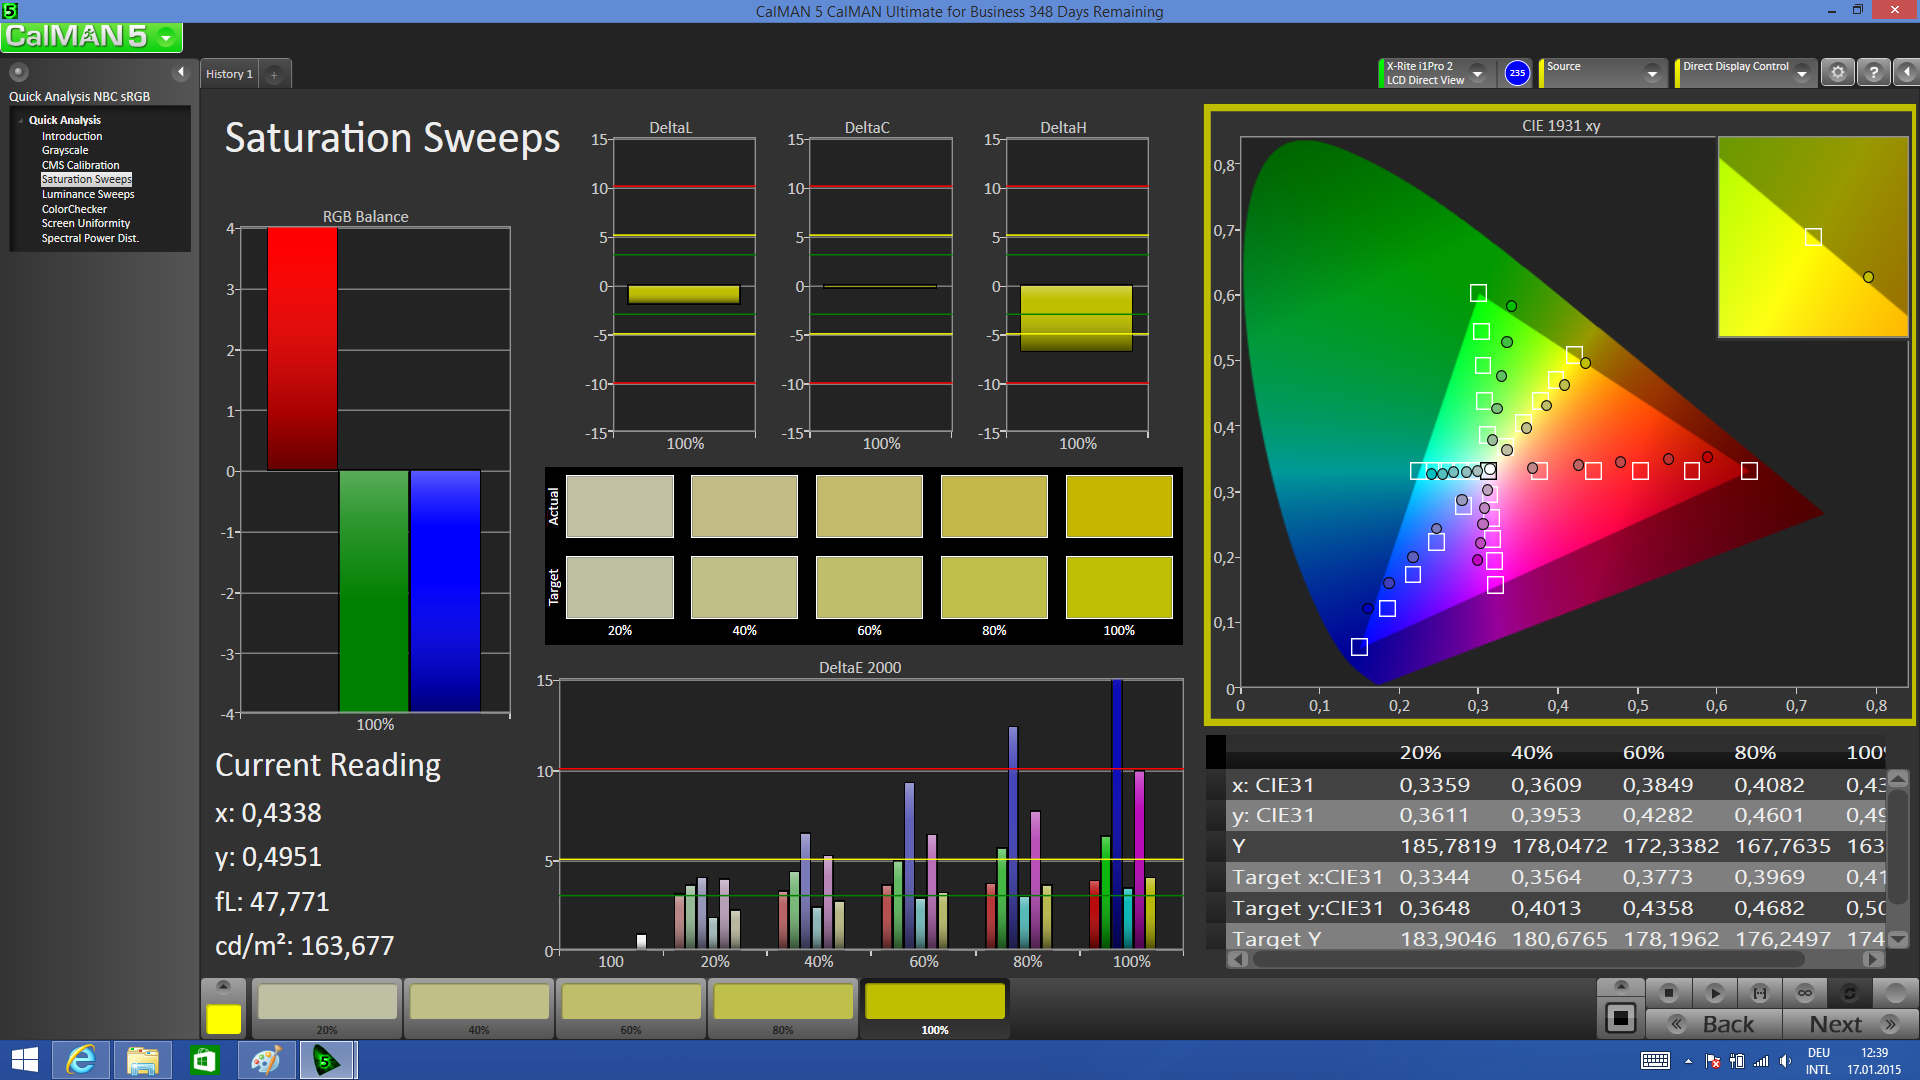Screen dimensions: 1920x1080
Task: Open the question mark help icon
Action: point(1874,73)
